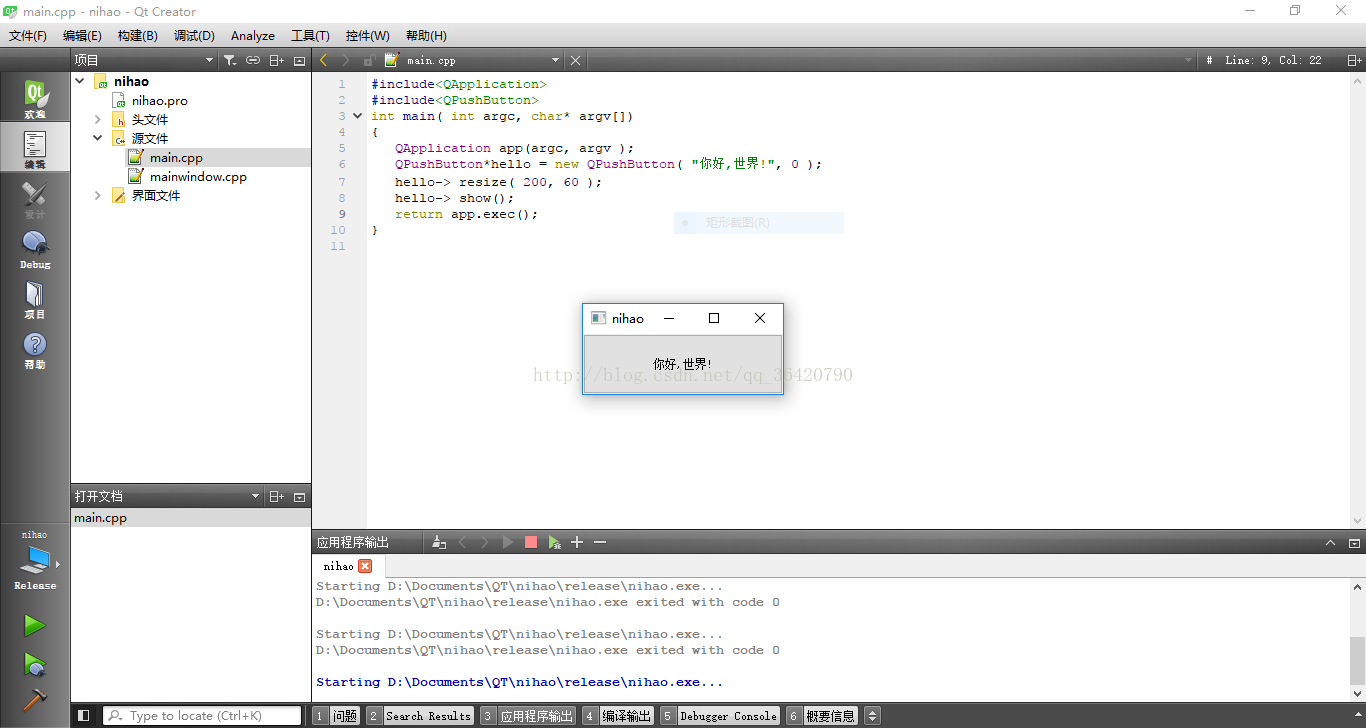
Task: Zoom in application output text
Action: (577, 542)
